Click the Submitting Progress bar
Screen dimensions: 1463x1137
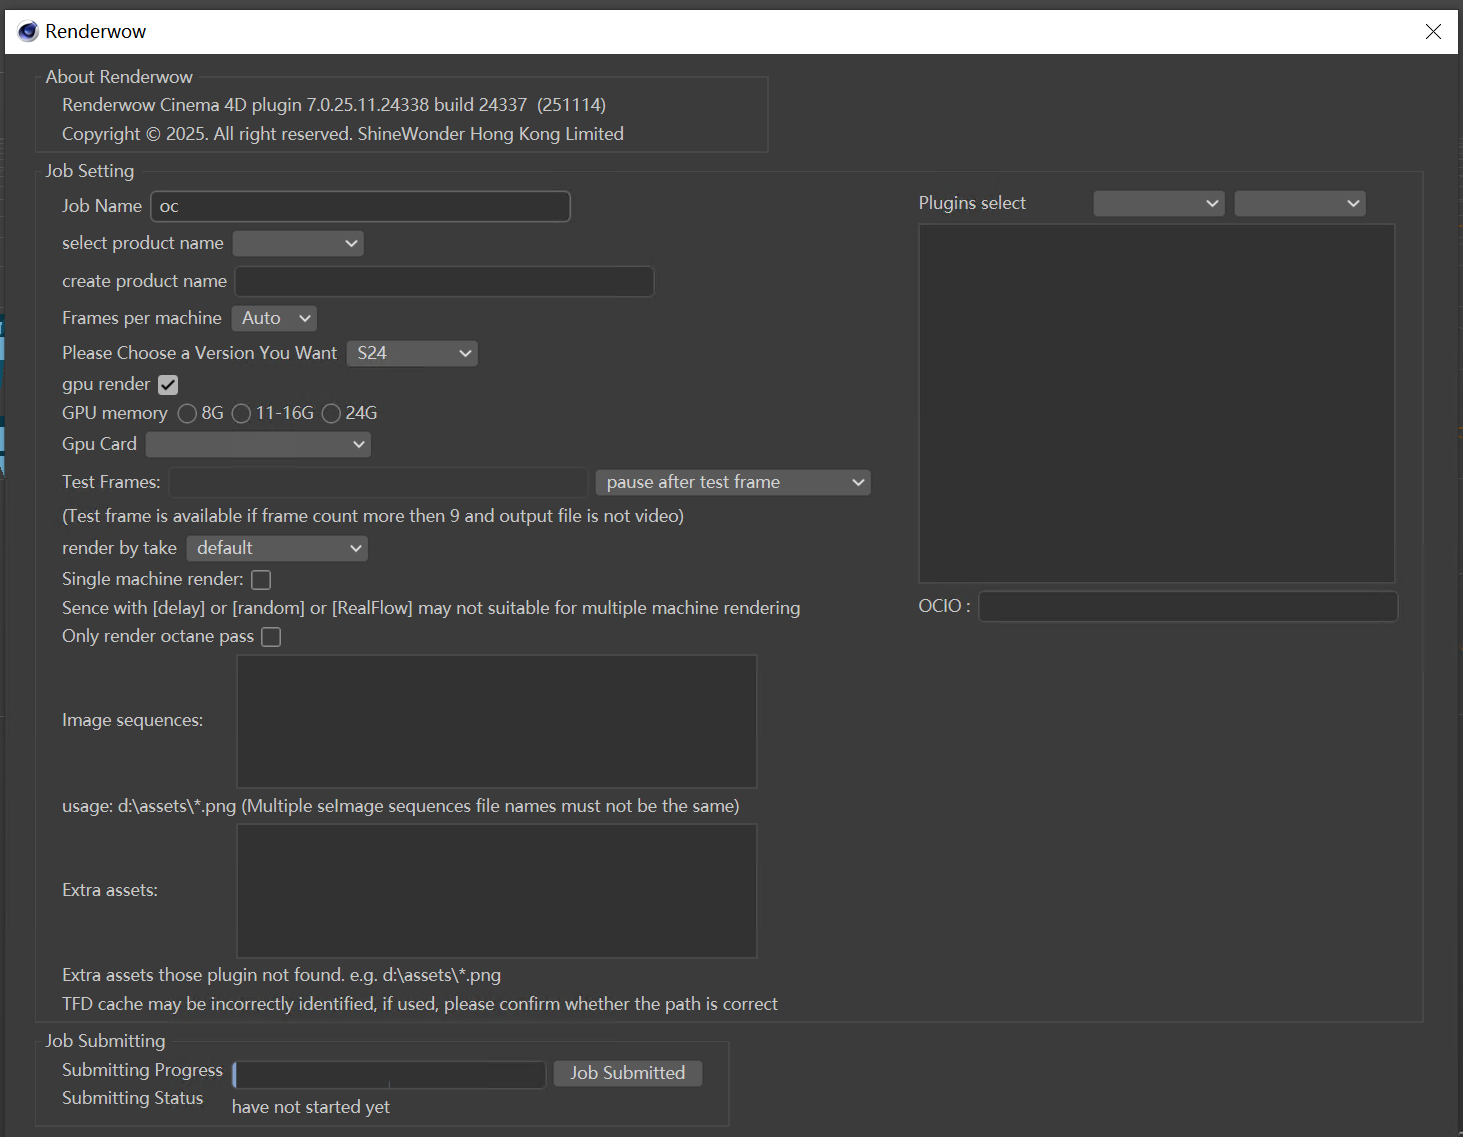389,1074
